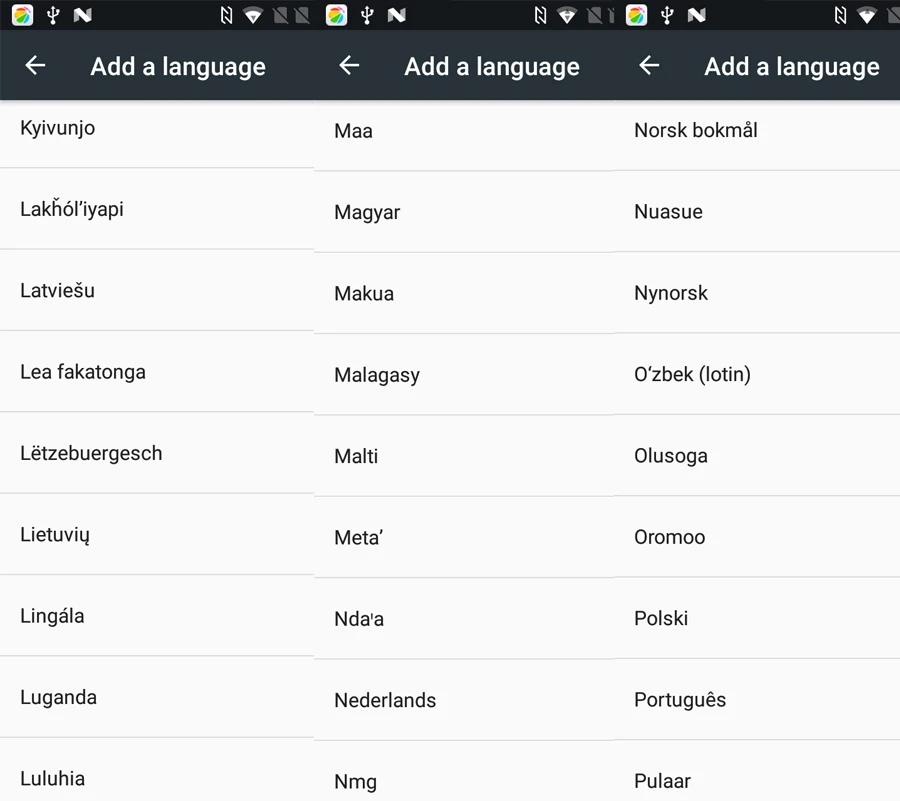Screen dimensions: 900x801
Task: Select Malagasy language
Action: point(464,375)
